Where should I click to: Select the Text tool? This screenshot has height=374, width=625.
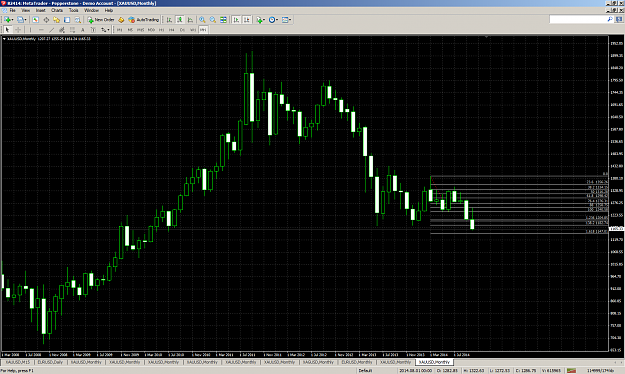coord(83,30)
